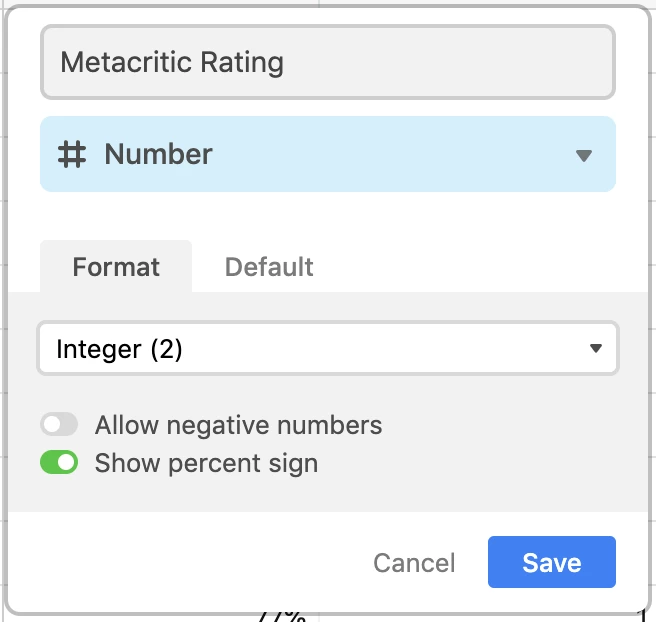
Task: Click the word Number in type selector
Action: tap(159, 154)
